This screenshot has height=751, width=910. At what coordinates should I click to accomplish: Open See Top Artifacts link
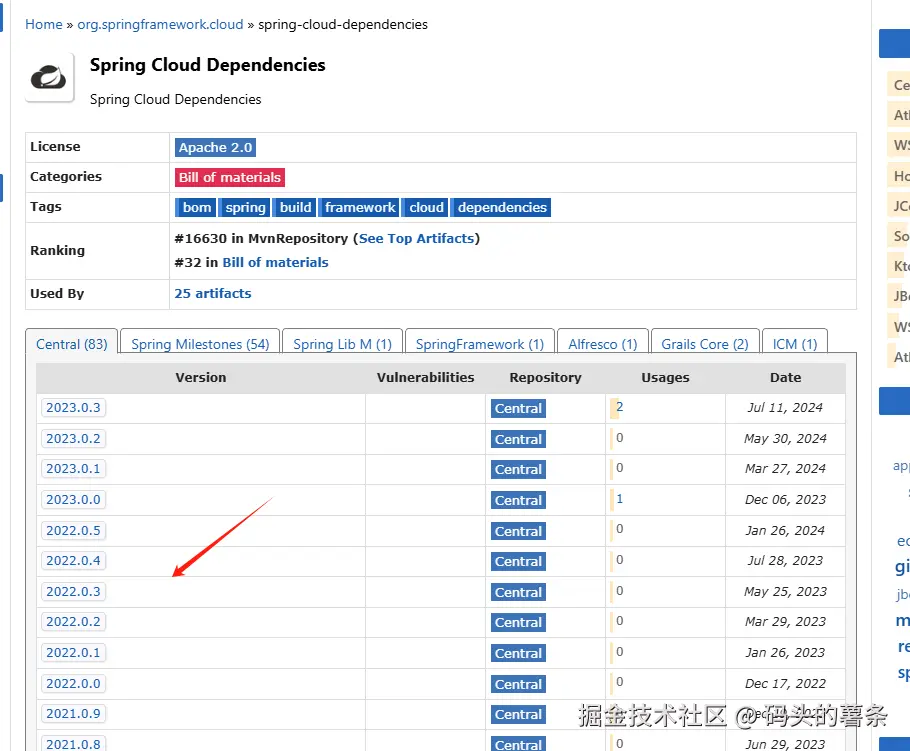[417, 239]
